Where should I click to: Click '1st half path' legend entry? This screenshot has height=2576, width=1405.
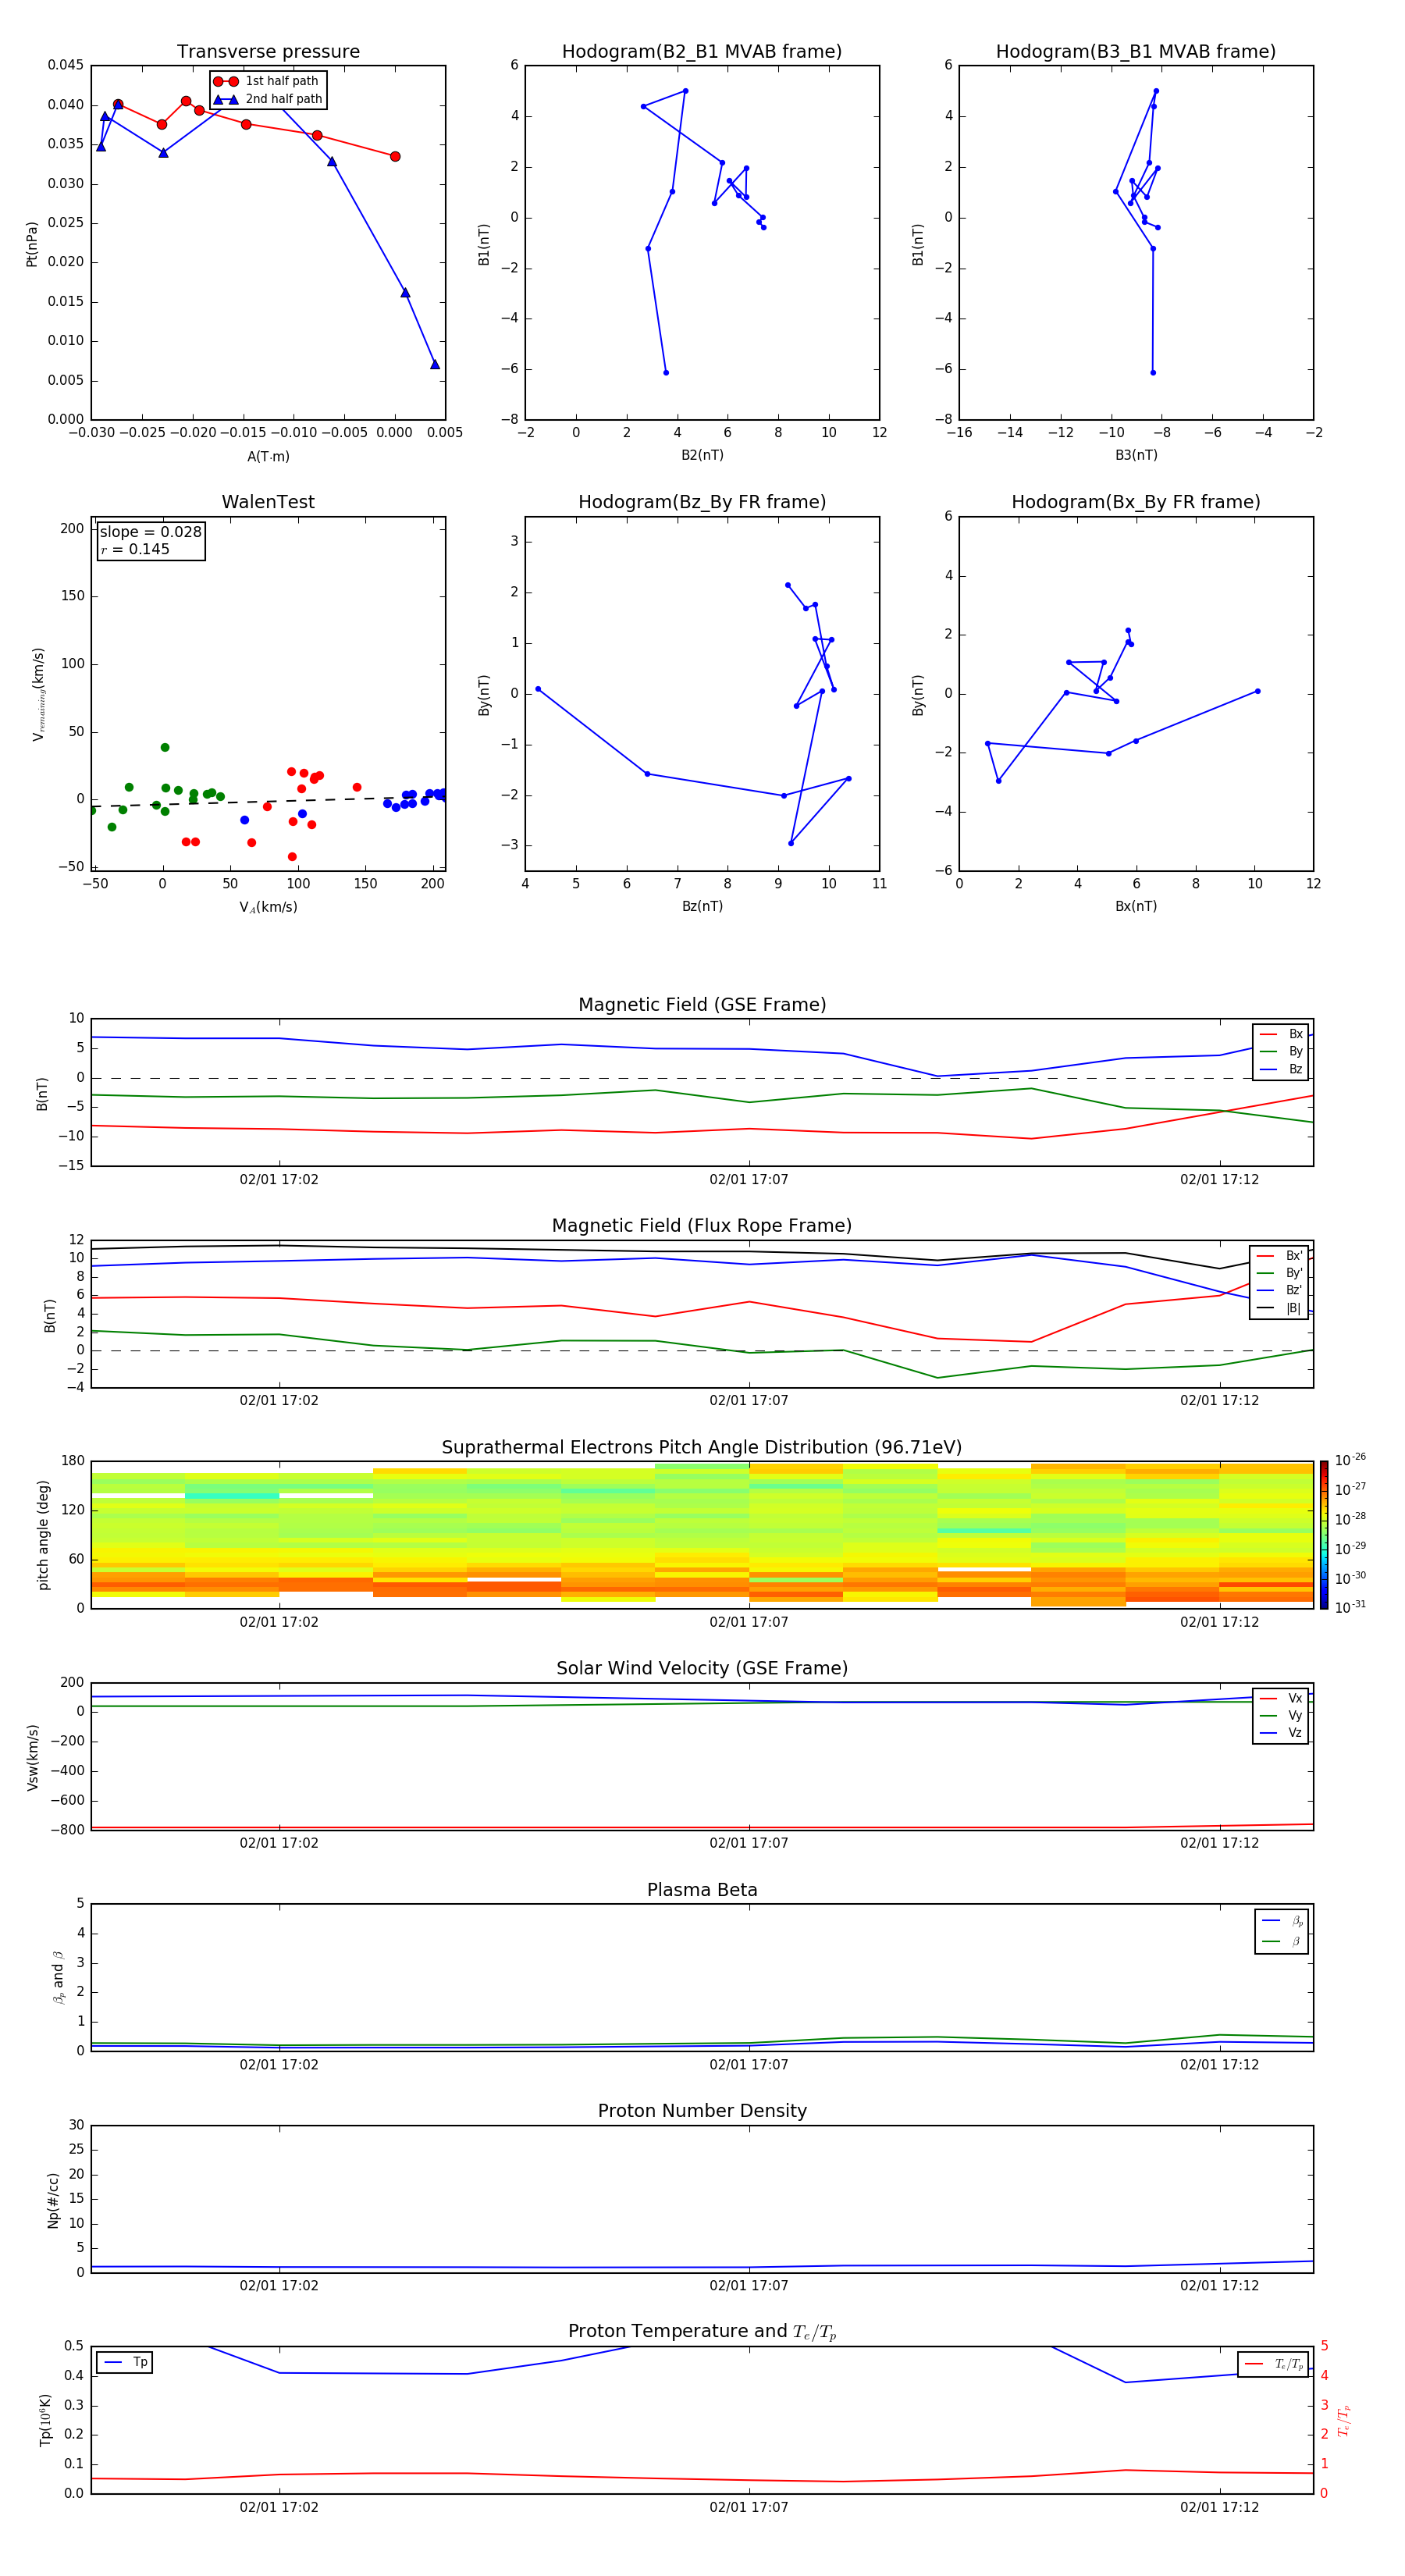(266, 81)
